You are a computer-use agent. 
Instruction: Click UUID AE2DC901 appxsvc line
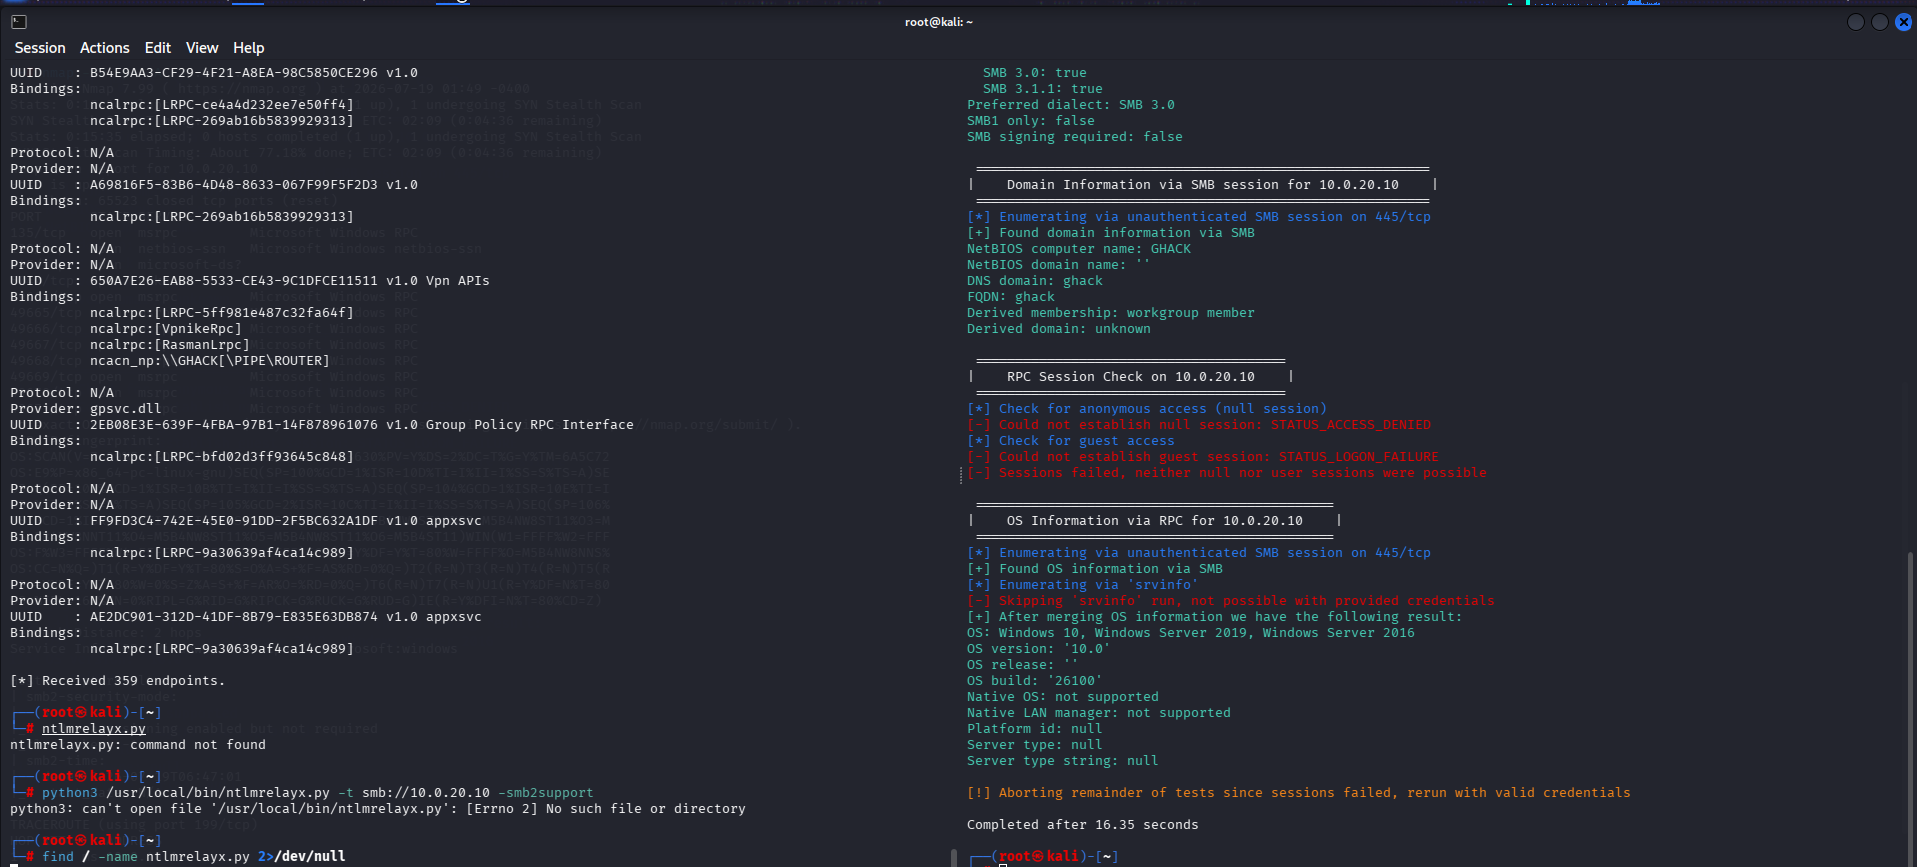(246, 617)
